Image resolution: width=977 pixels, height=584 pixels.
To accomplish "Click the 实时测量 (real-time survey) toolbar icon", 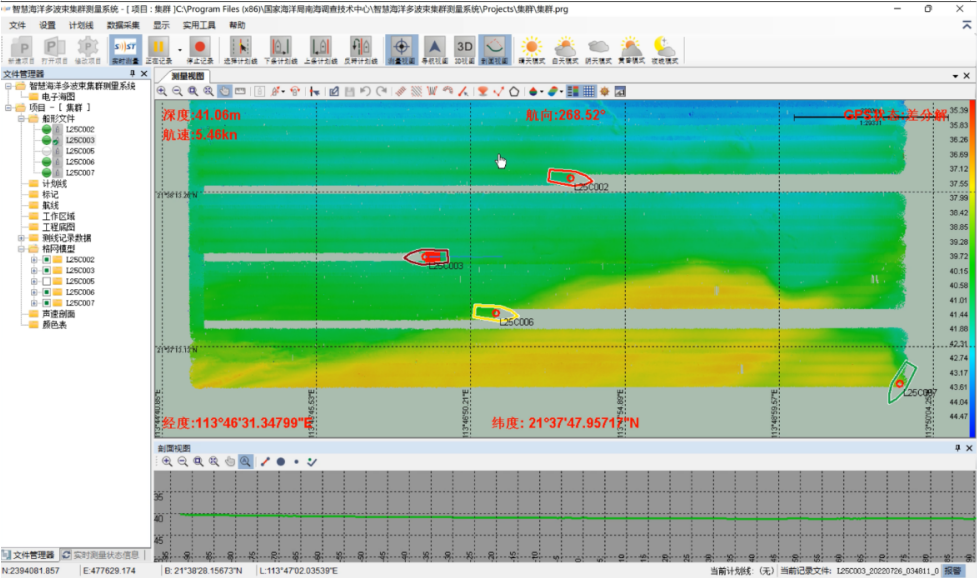I will click(x=125, y=49).
